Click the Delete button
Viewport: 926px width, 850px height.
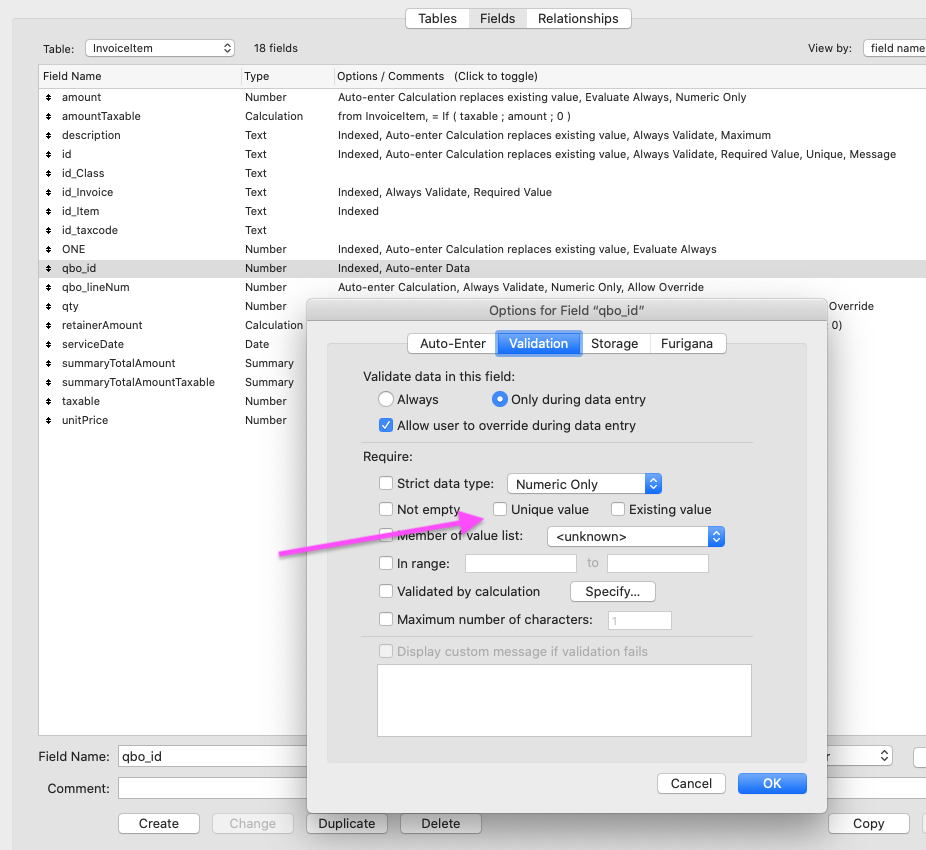coord(441,823)
